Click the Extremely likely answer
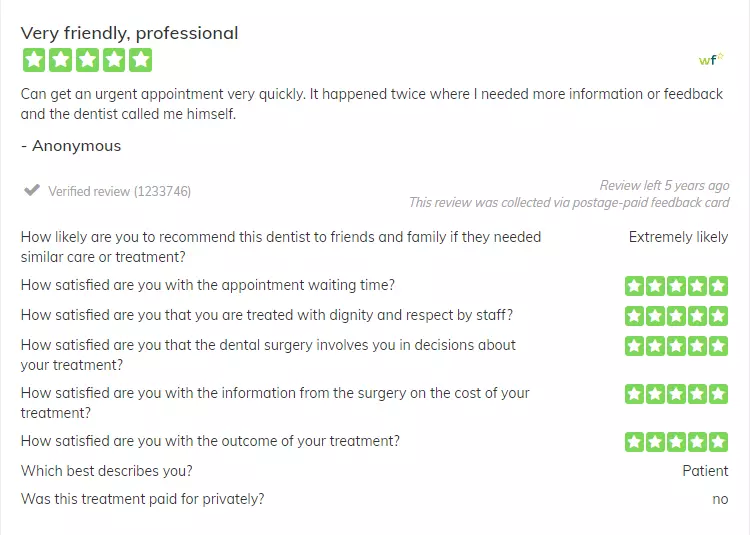This screenshot has height=535, width=750. 678,237
